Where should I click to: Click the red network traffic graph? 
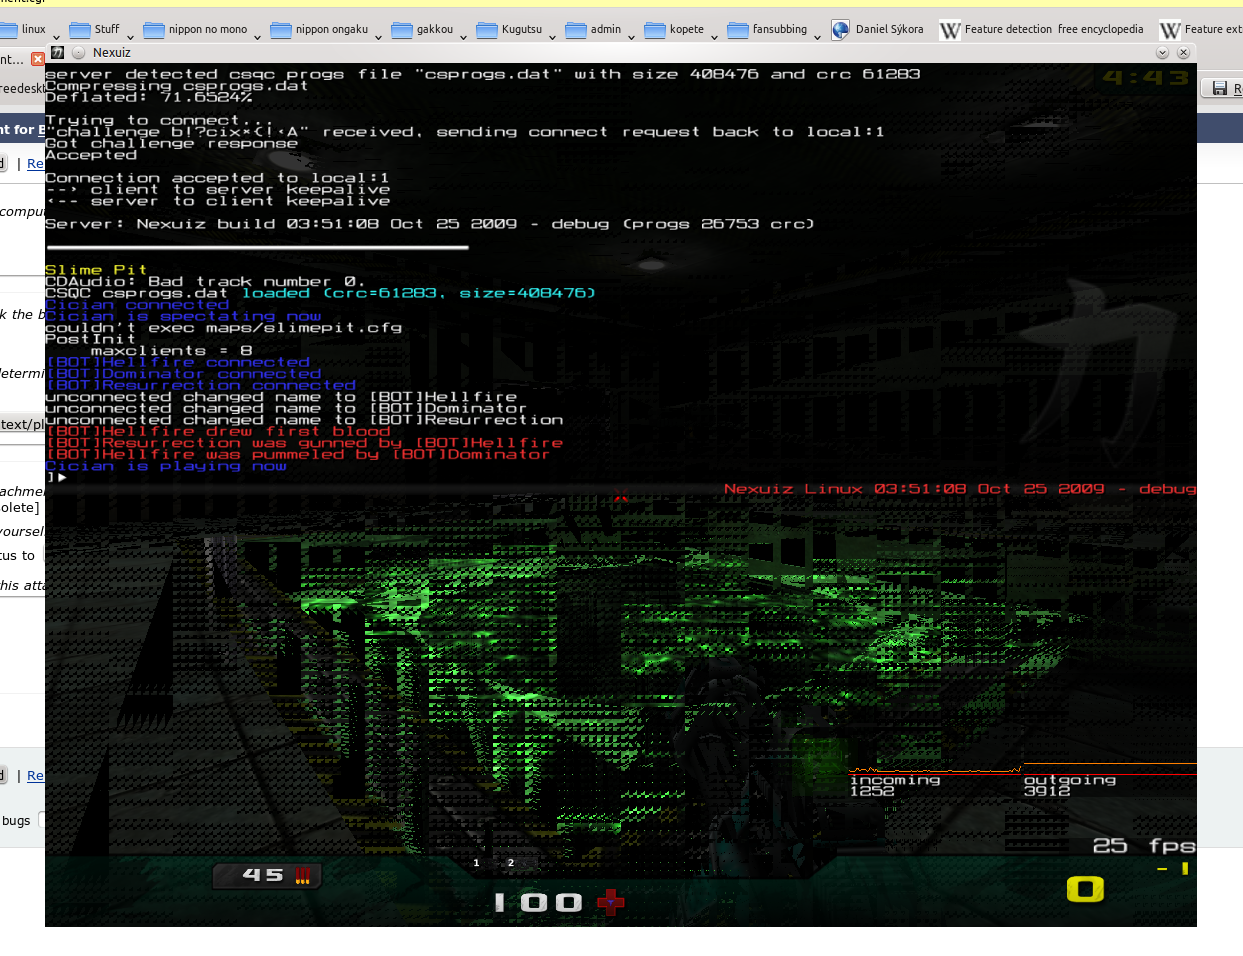pyautogui.click(x=1022, y=770)
